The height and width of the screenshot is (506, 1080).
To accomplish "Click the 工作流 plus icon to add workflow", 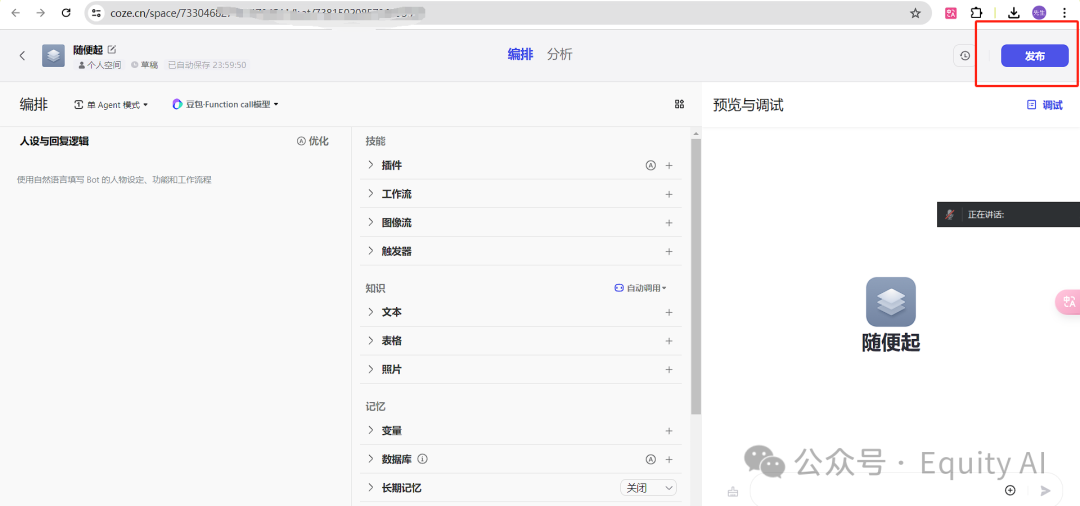I will (x=669, y=194).
